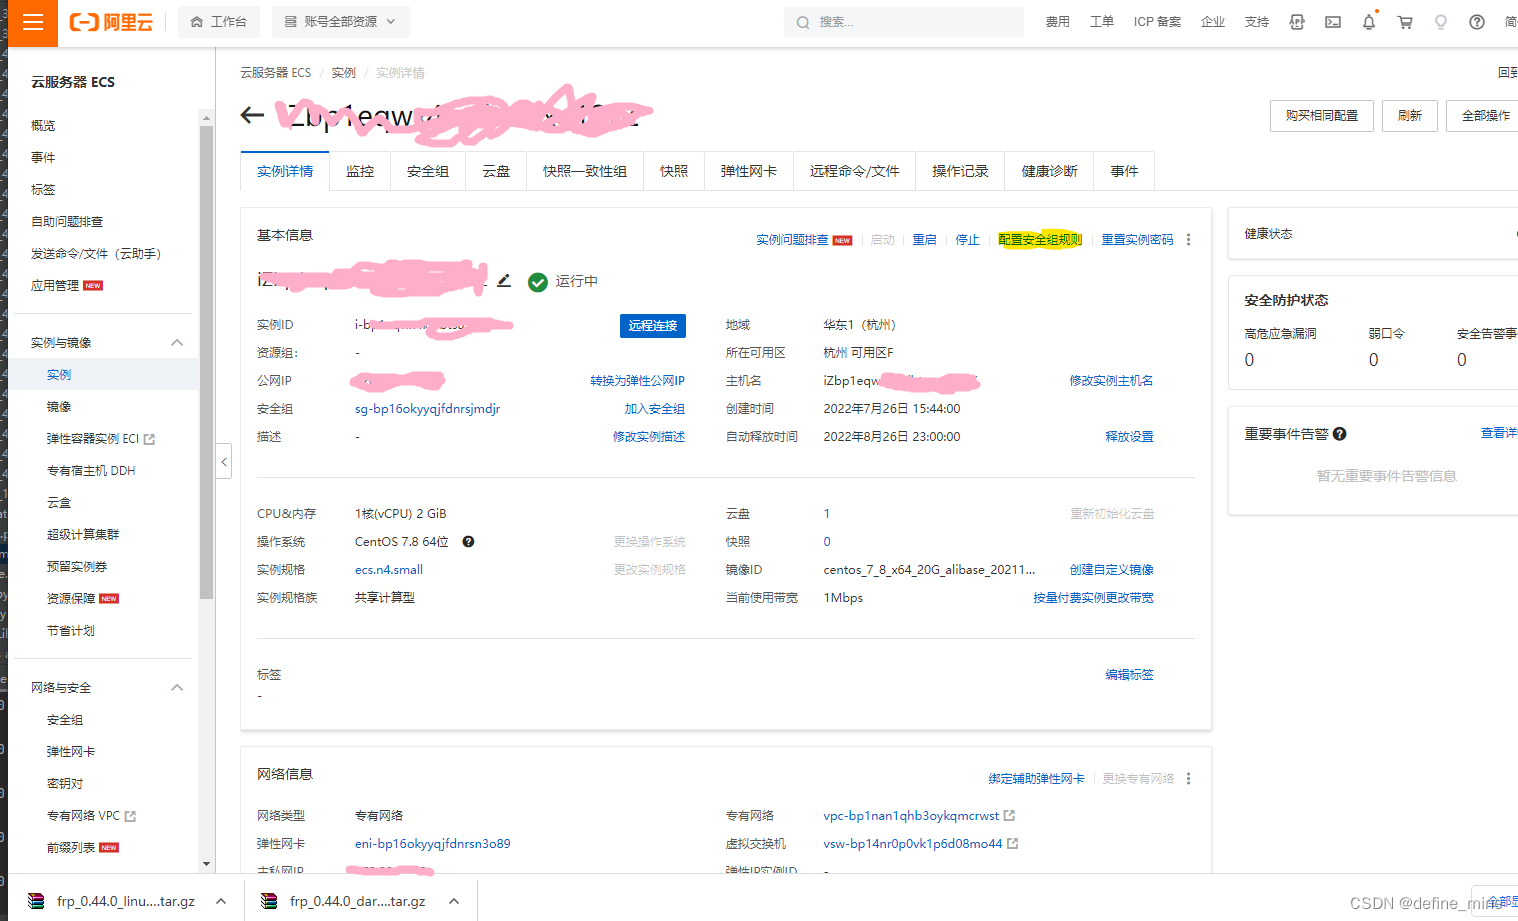Open the API tools icon
1518x921 pixels.
(1296, 21)
